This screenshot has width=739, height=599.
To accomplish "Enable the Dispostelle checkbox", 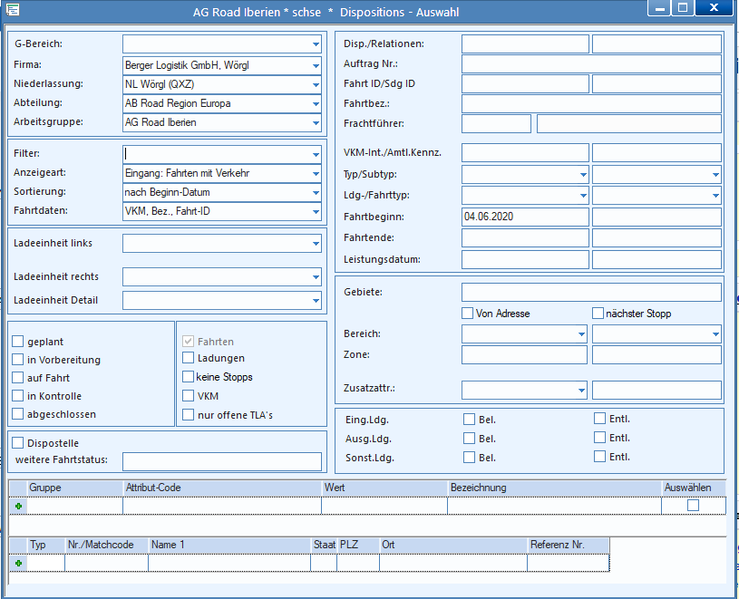I will pyautogui.click(x=18, y=443).
